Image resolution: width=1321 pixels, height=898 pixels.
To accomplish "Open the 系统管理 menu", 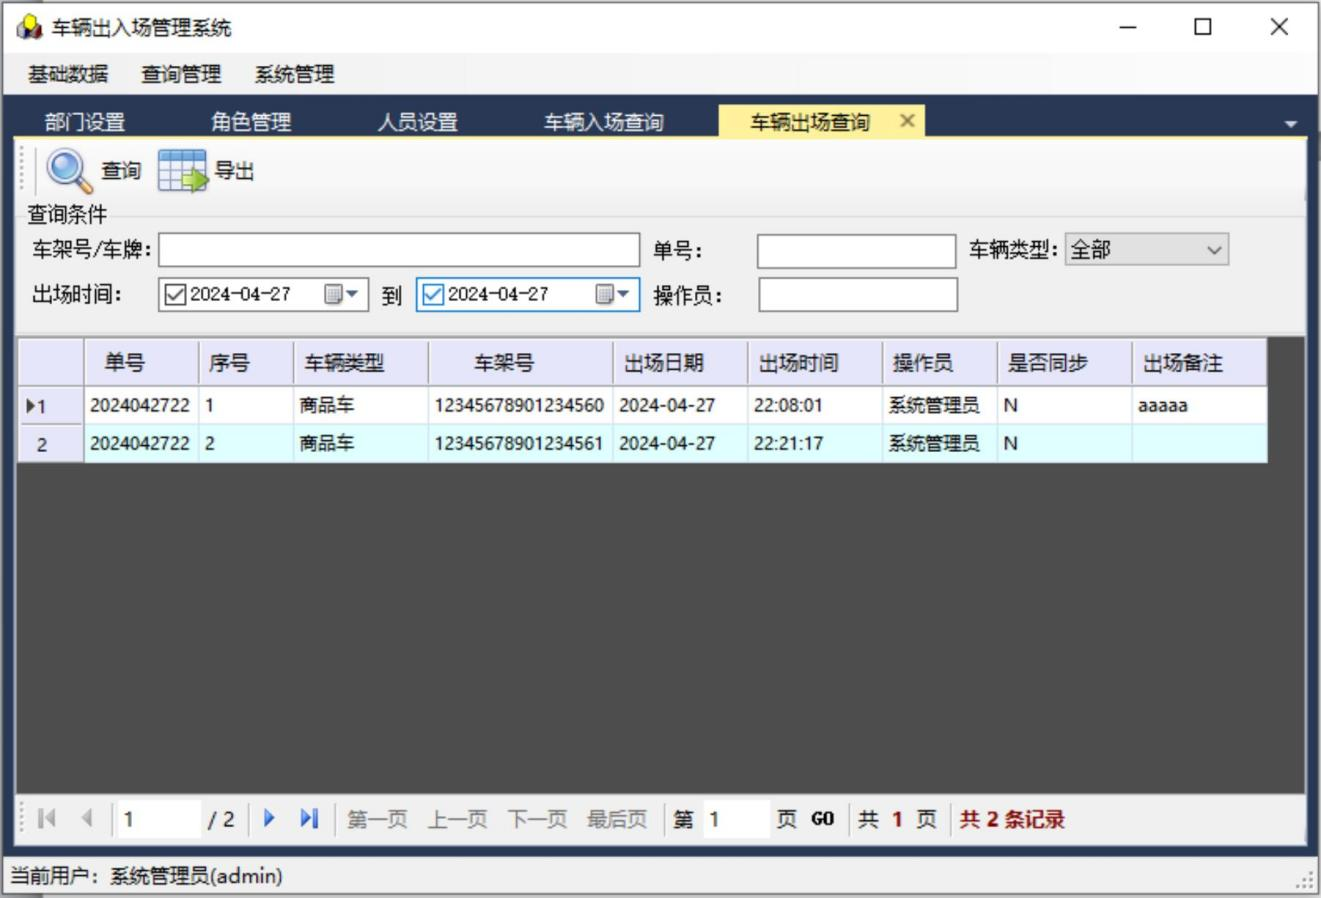I will pos(294,74).
